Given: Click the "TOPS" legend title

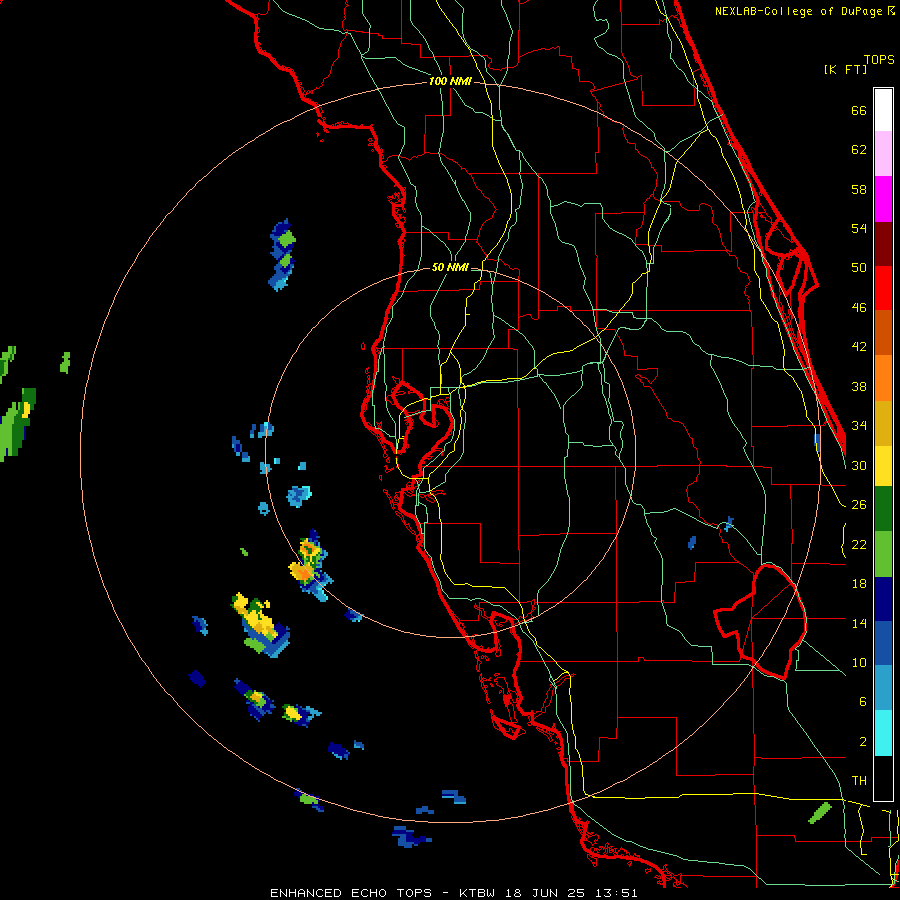Looking at the screenshot, I should 879,59.
